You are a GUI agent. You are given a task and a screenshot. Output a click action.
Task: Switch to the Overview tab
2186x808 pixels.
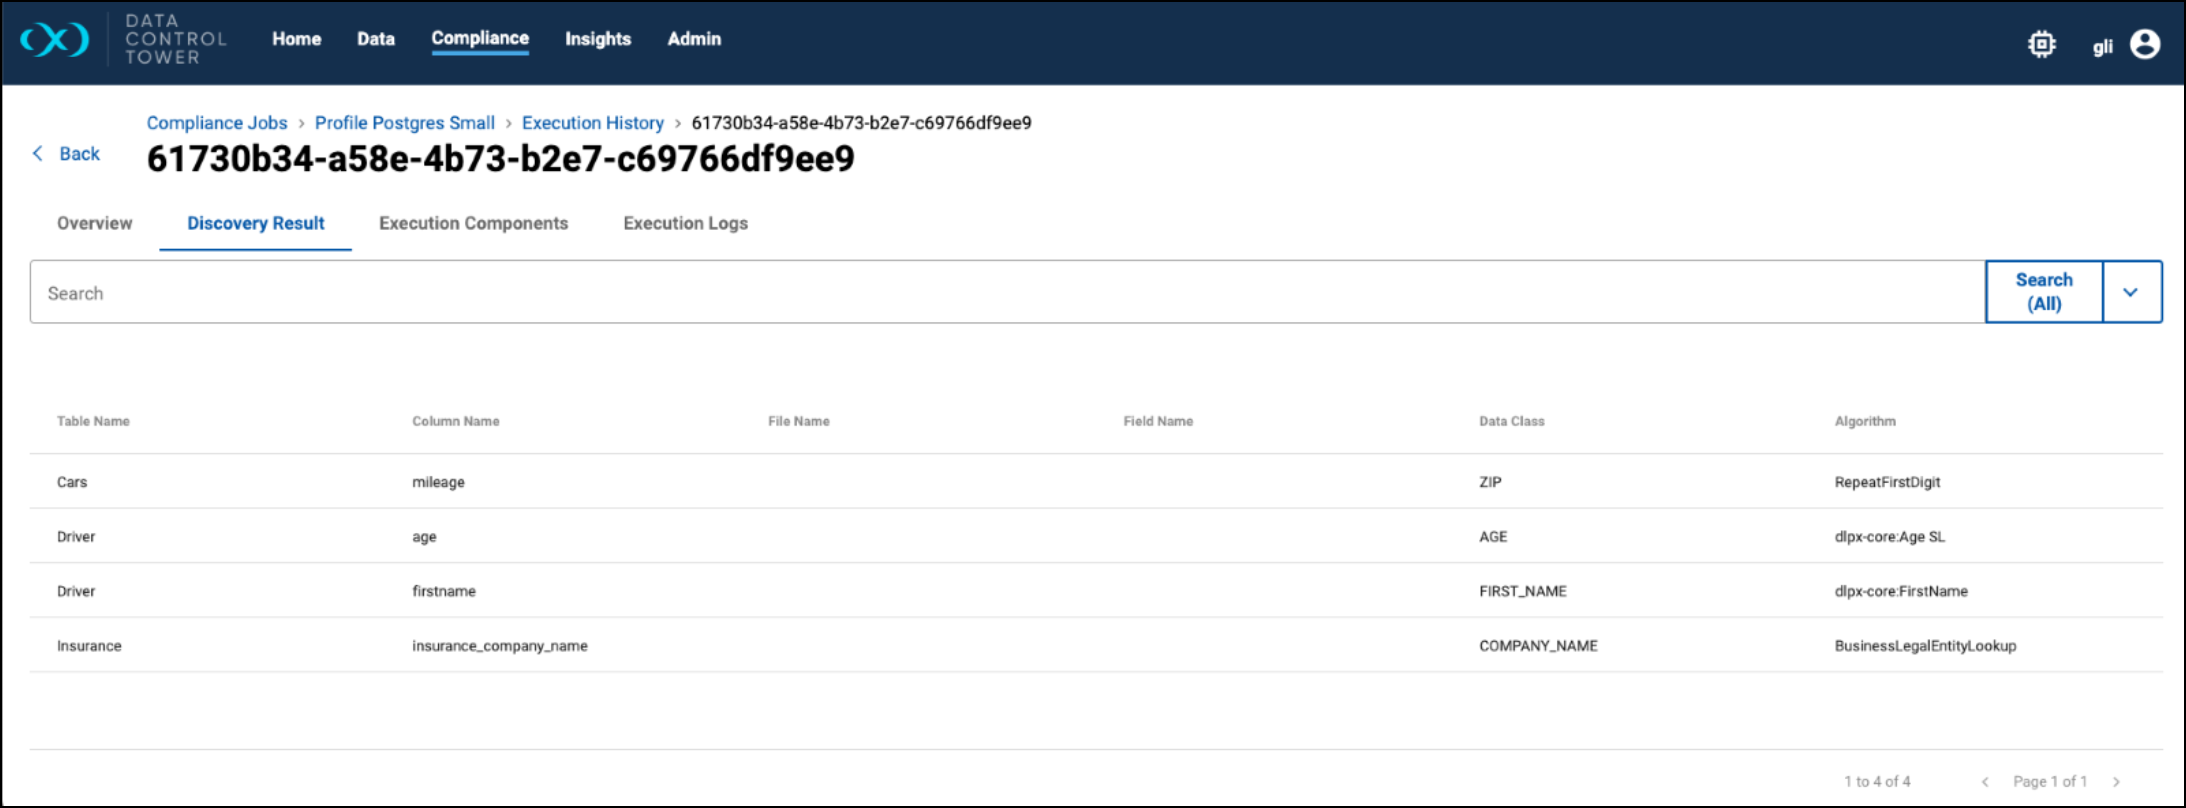coord(94,223)
